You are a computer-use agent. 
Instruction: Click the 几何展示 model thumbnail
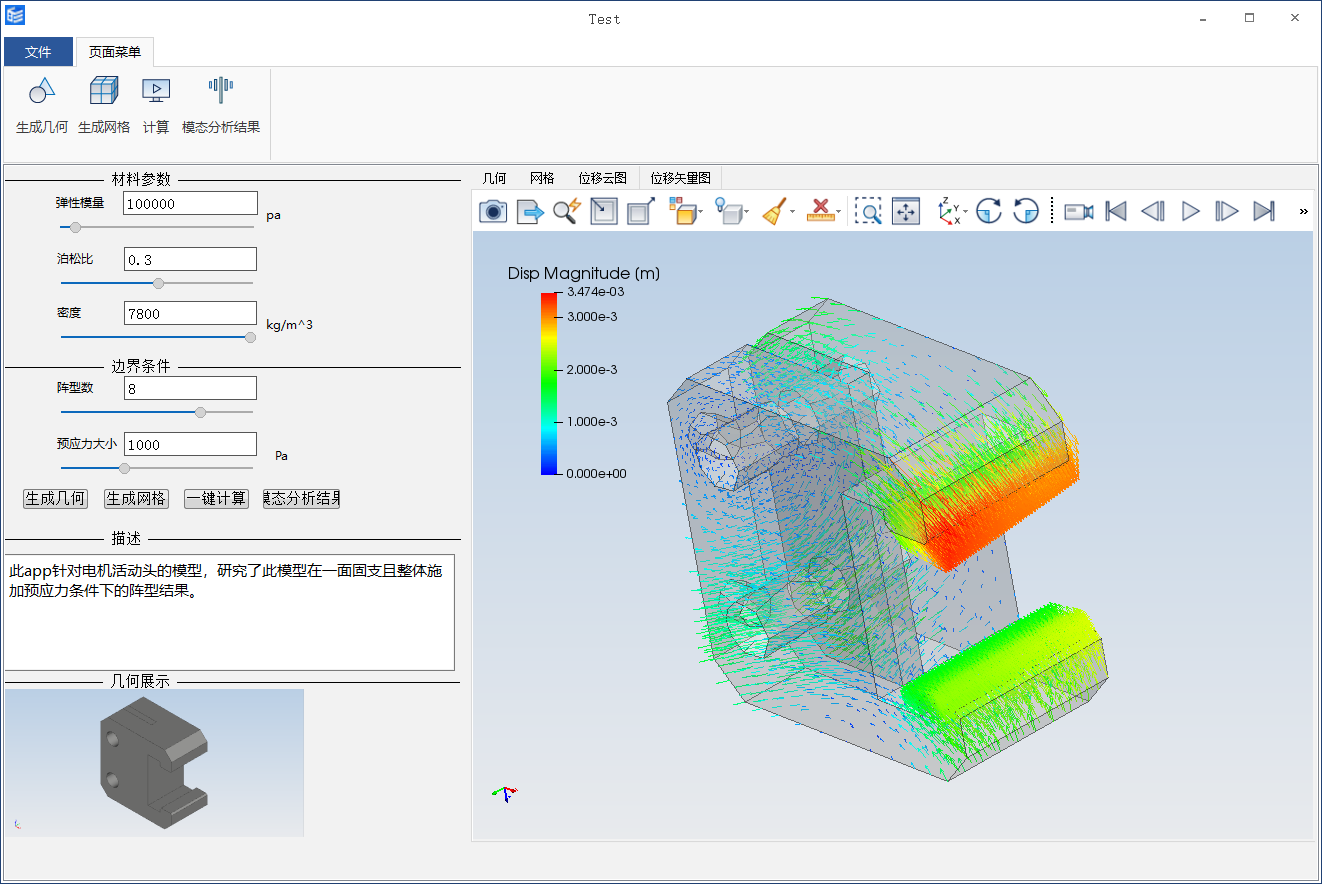pyautogui.click(x=154, y=762)
